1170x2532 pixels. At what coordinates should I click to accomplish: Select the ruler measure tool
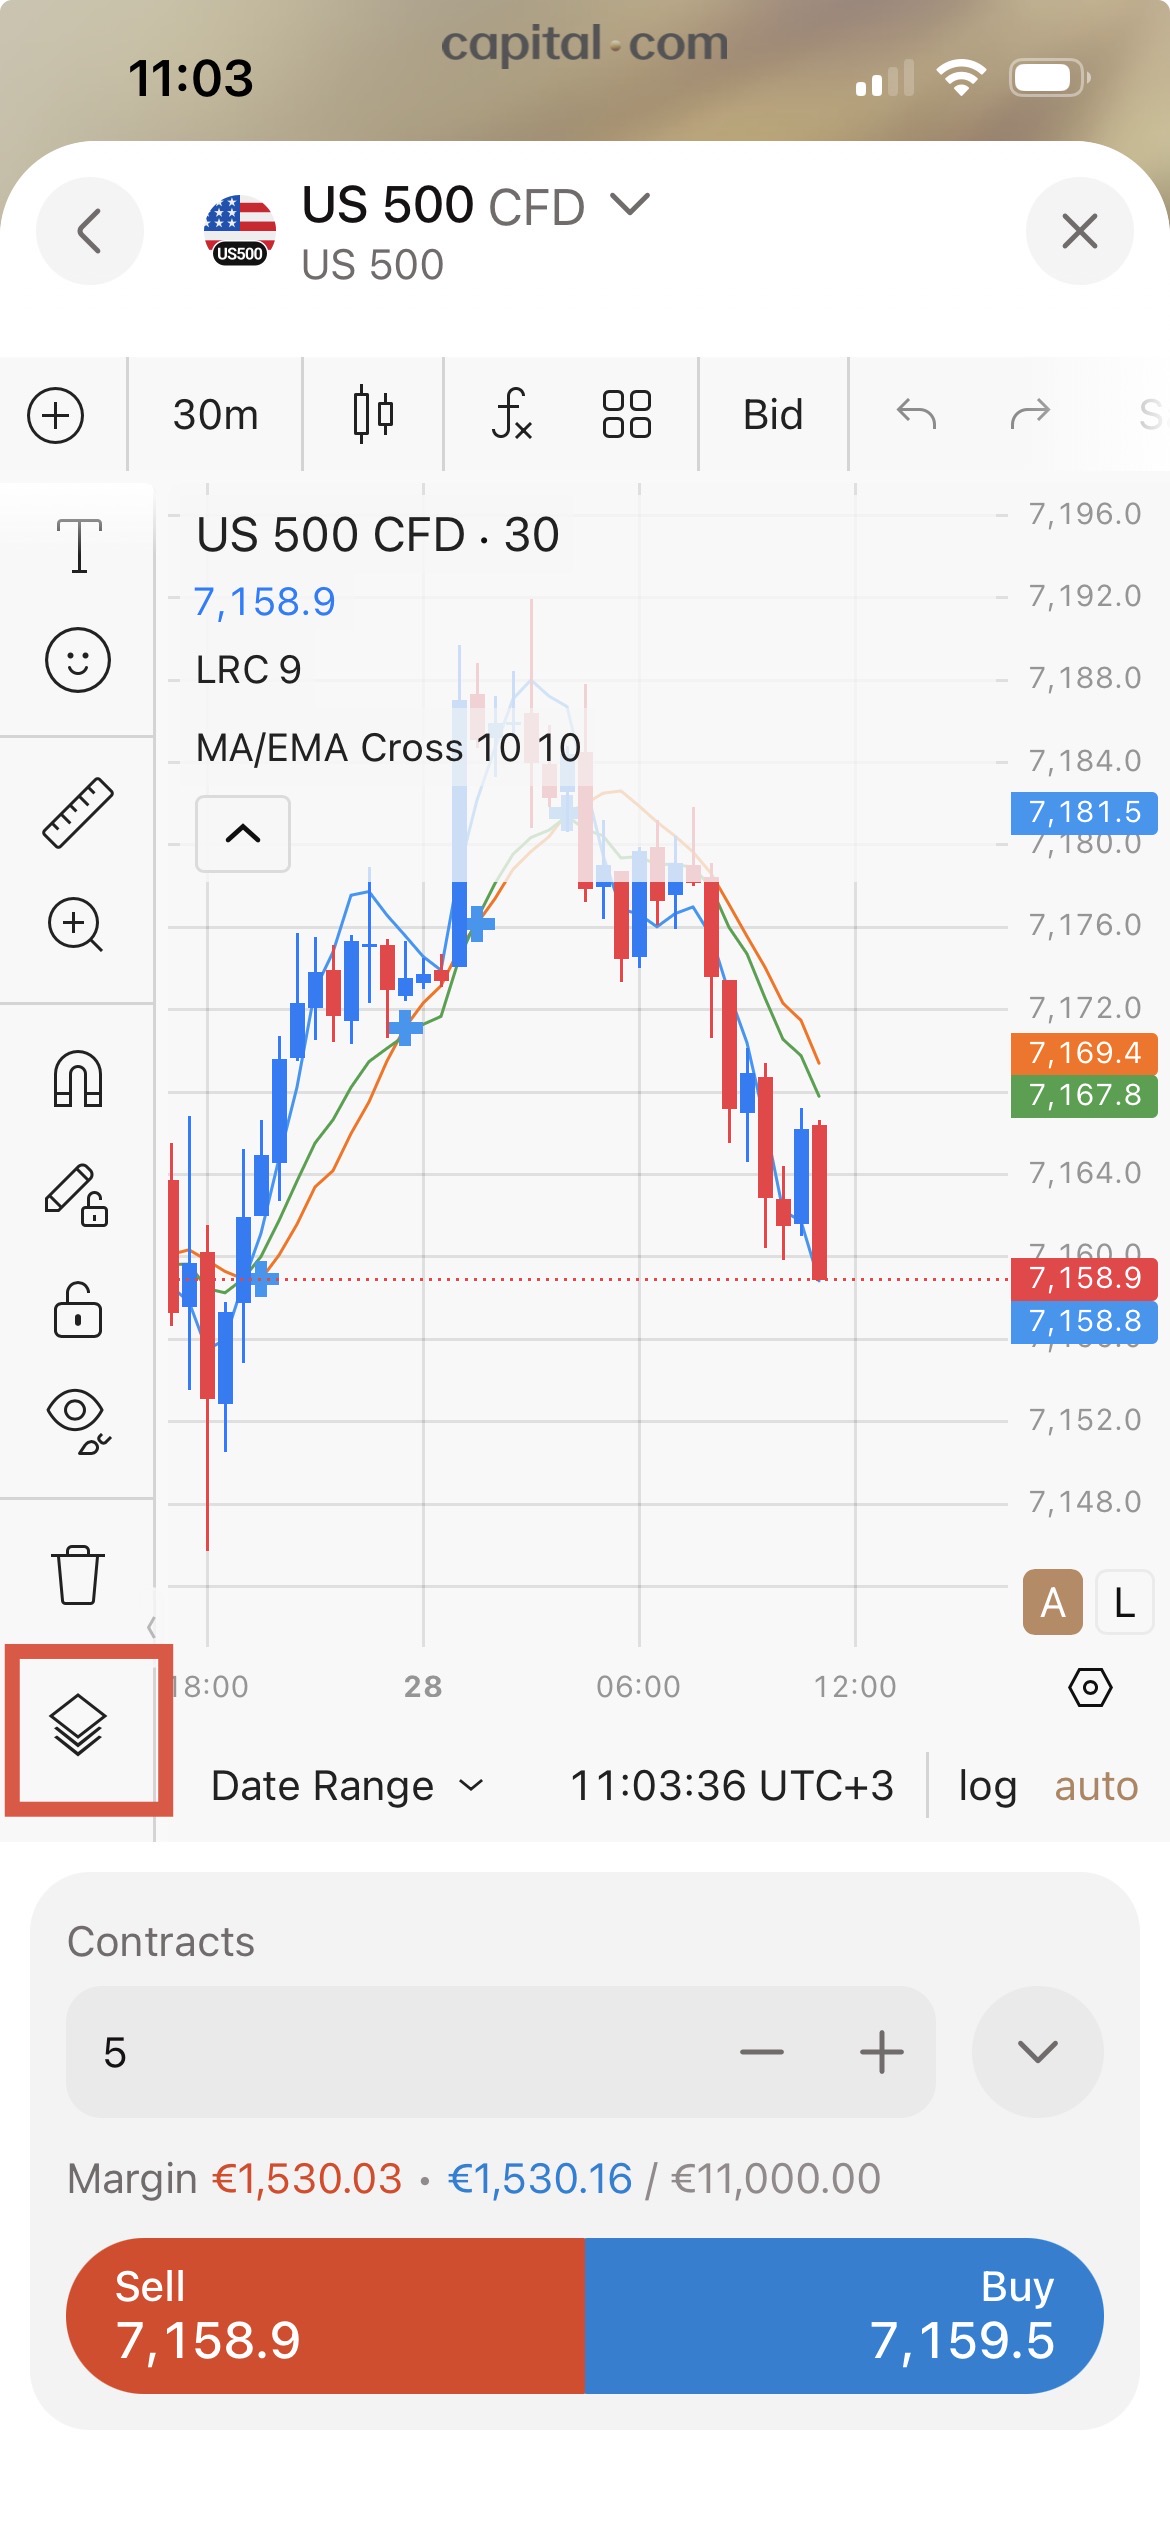[78, 813]
